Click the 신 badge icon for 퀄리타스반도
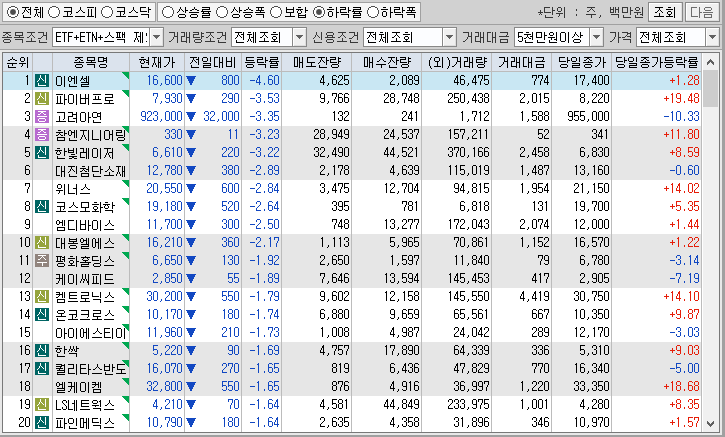Viewport: 725px width, 437px height. point(42,369)
